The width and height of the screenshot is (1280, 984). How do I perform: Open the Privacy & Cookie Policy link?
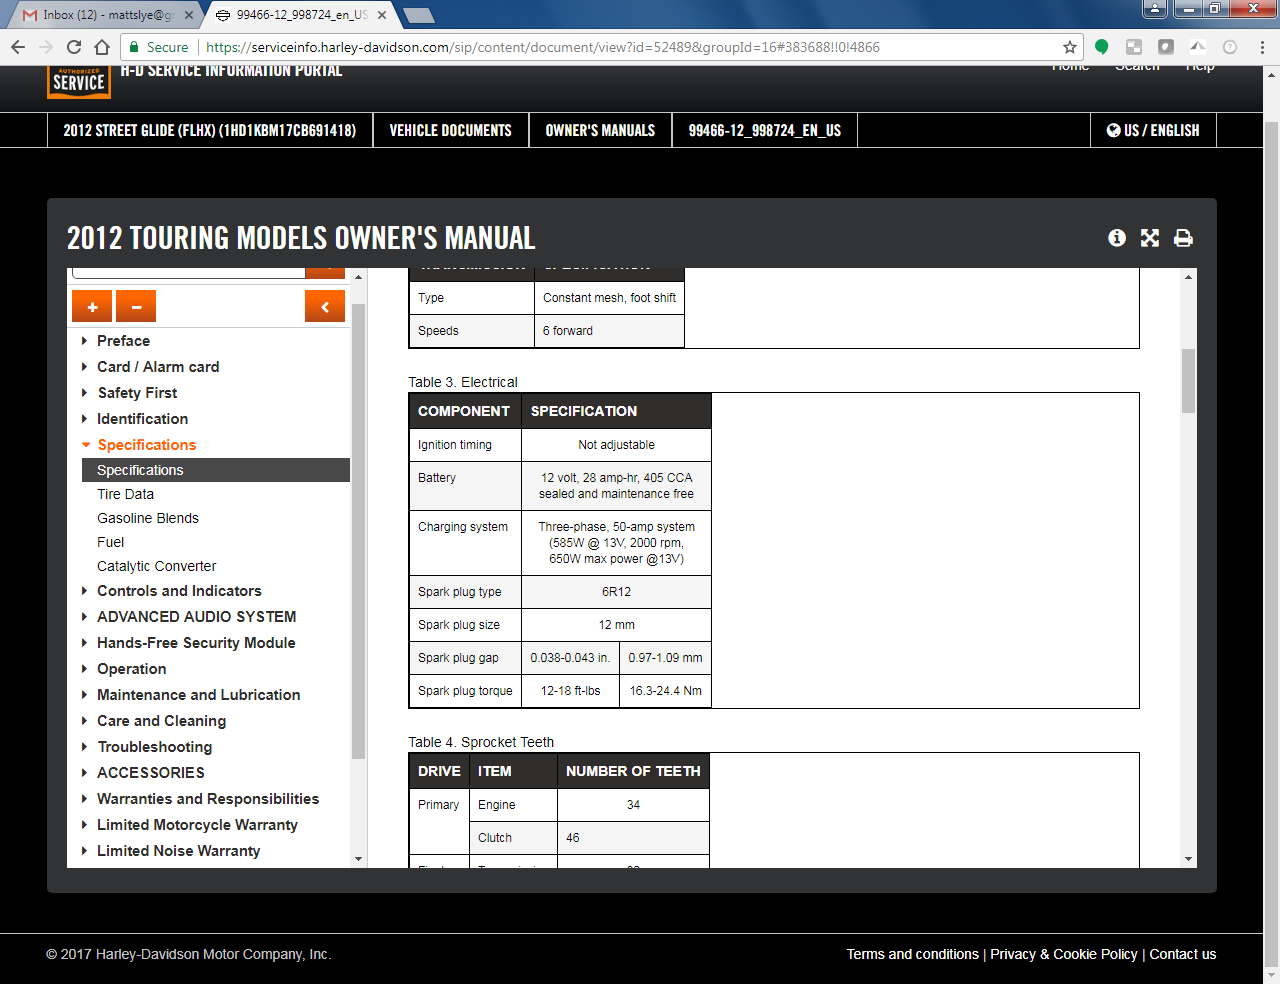click(x=1063, y=954)
